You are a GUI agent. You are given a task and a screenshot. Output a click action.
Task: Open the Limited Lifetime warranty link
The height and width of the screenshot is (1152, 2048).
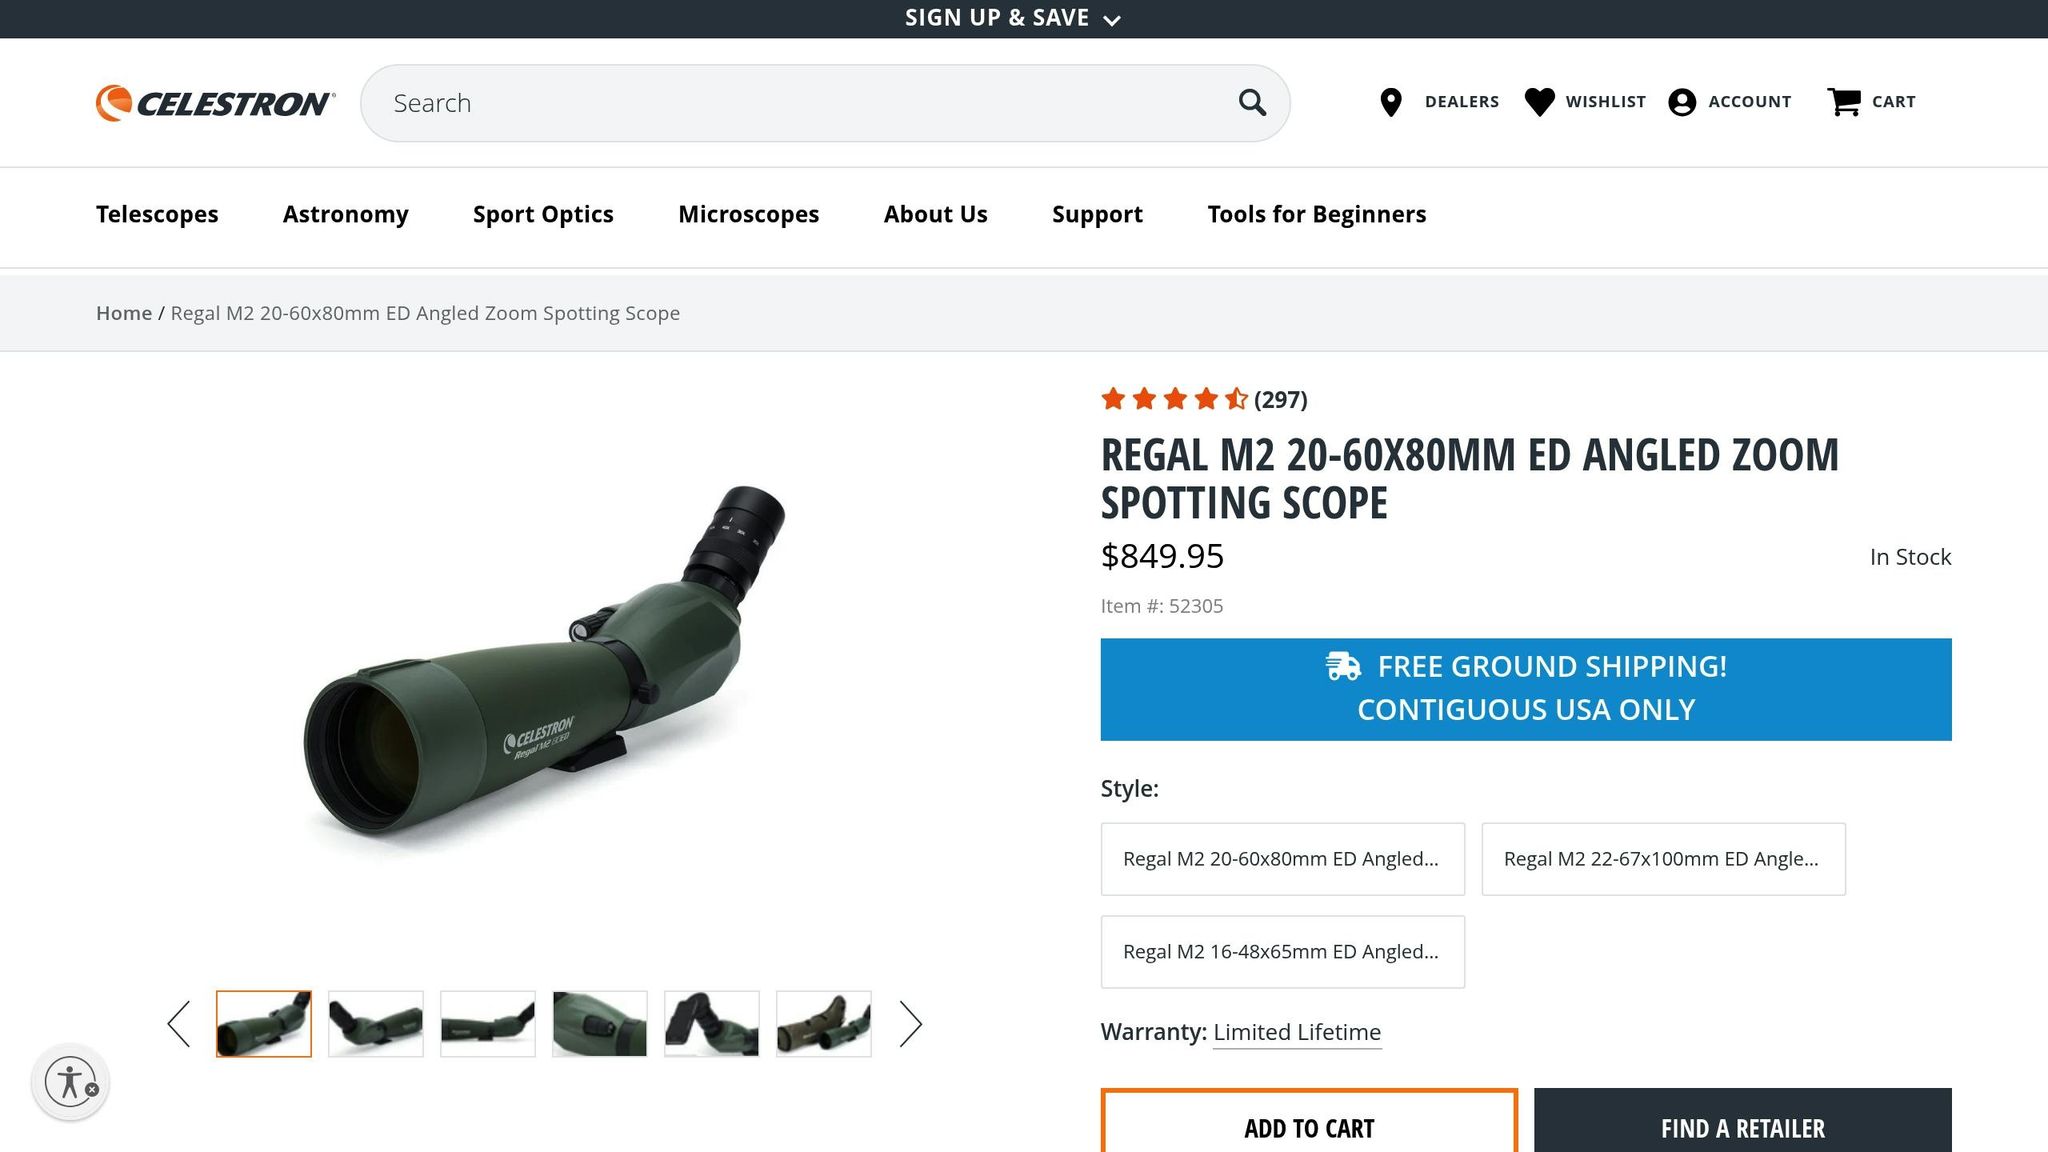pos(1296,1031)
